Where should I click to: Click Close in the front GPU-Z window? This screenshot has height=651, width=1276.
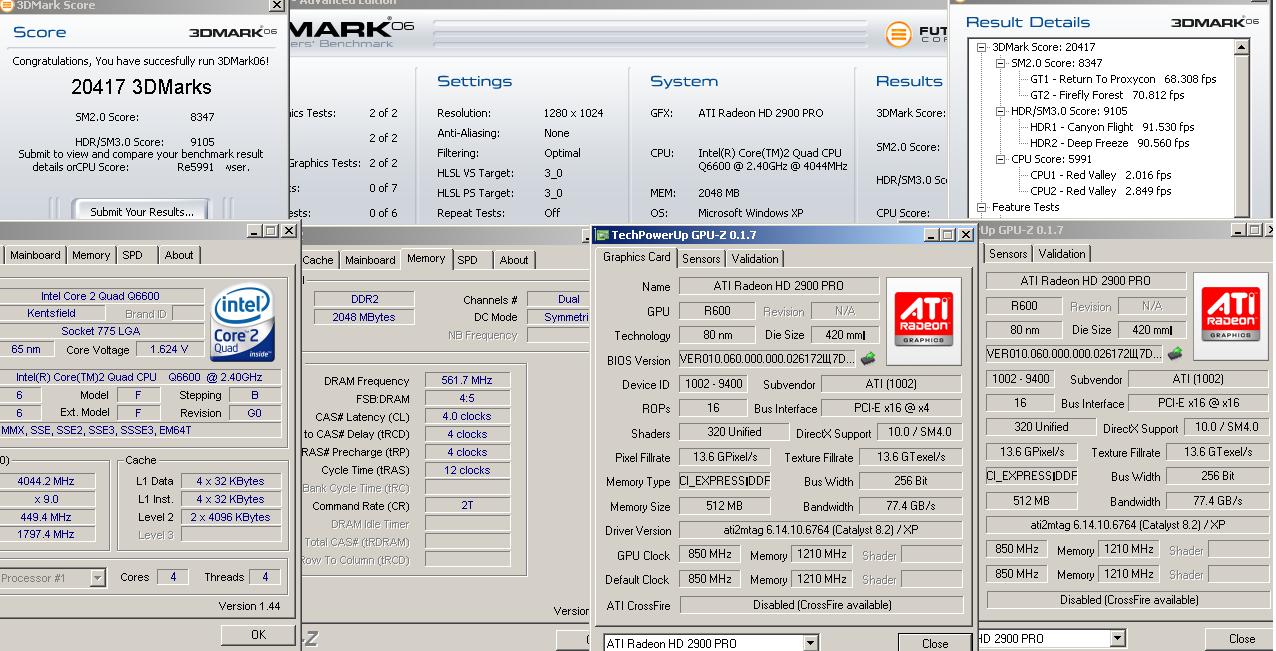pos(935,643)
